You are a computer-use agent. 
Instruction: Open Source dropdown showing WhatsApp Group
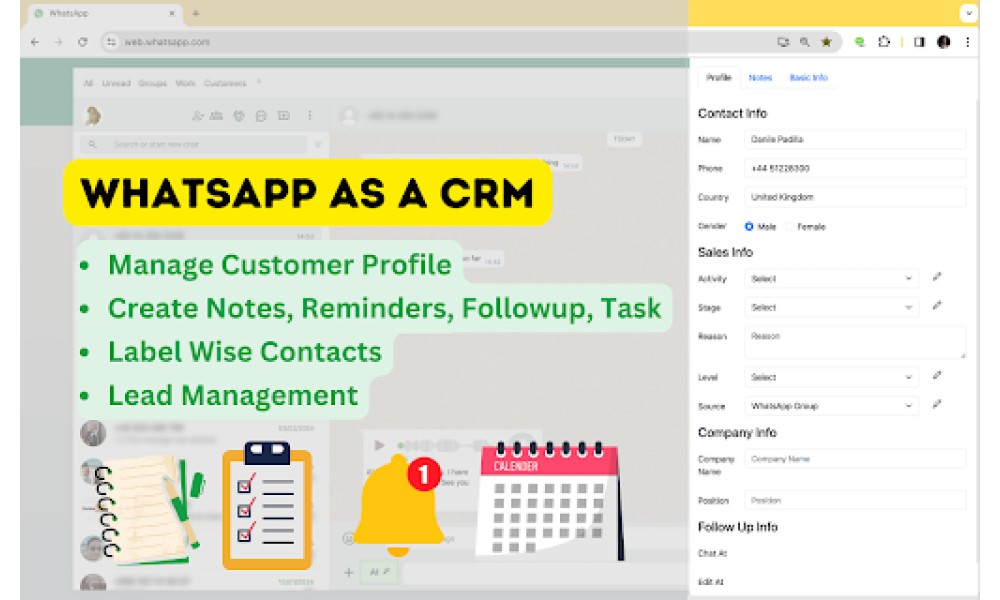832,406
